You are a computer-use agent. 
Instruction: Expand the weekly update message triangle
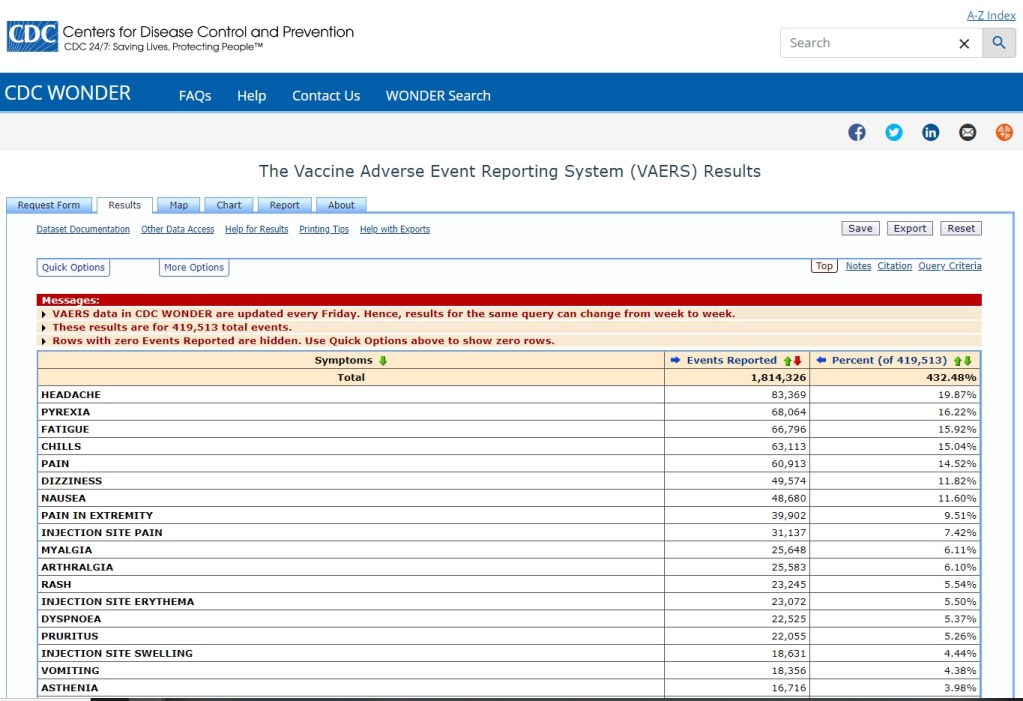point(44,314)
